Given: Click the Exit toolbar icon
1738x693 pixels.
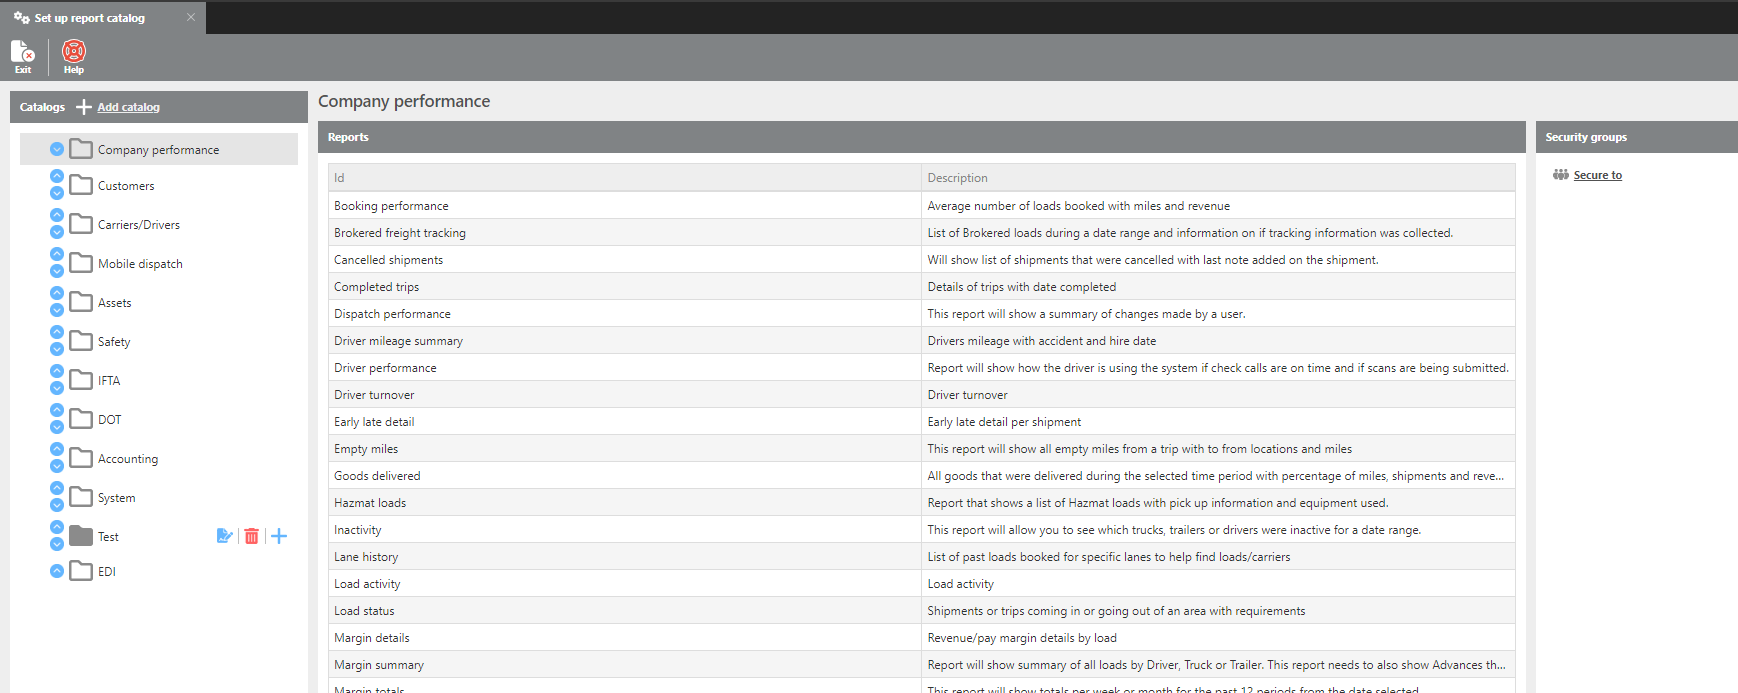Looking at the screenshot, I should click(x=22, y=56).
